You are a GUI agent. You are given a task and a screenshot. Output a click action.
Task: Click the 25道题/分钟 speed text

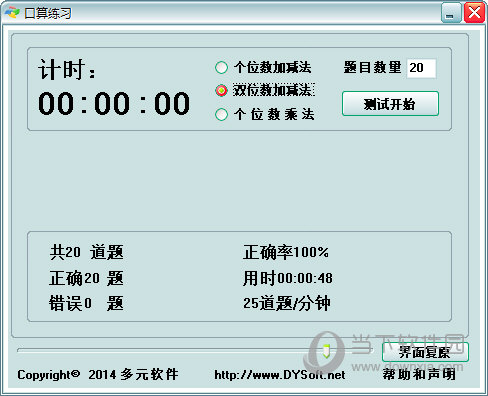tap(287, 303)
